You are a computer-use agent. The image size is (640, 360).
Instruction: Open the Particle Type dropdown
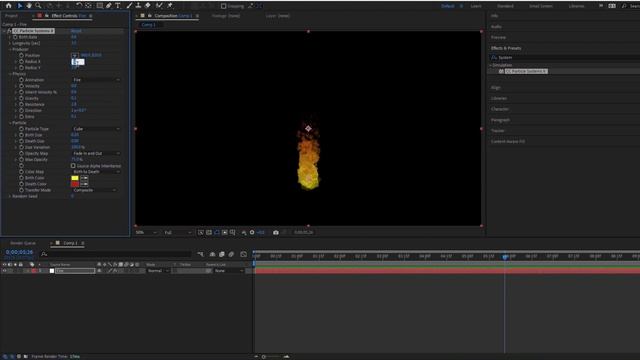tap(96, 129)
